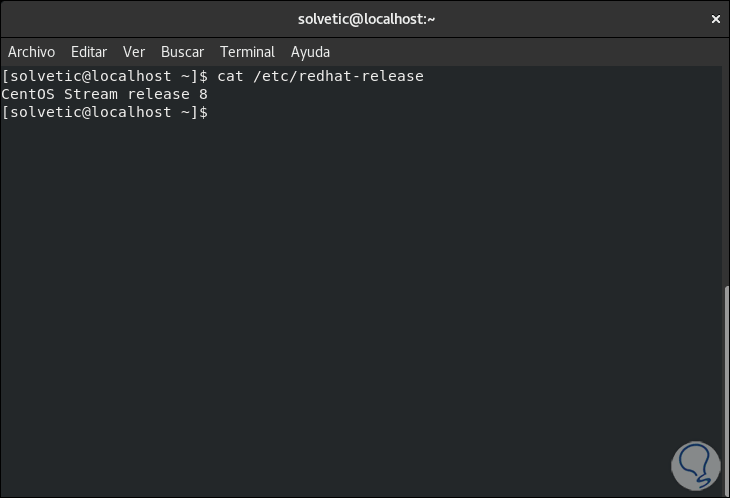Screen dimensions: 730x498
Task: Click the word release in the output line
Action: pos(160,94)
